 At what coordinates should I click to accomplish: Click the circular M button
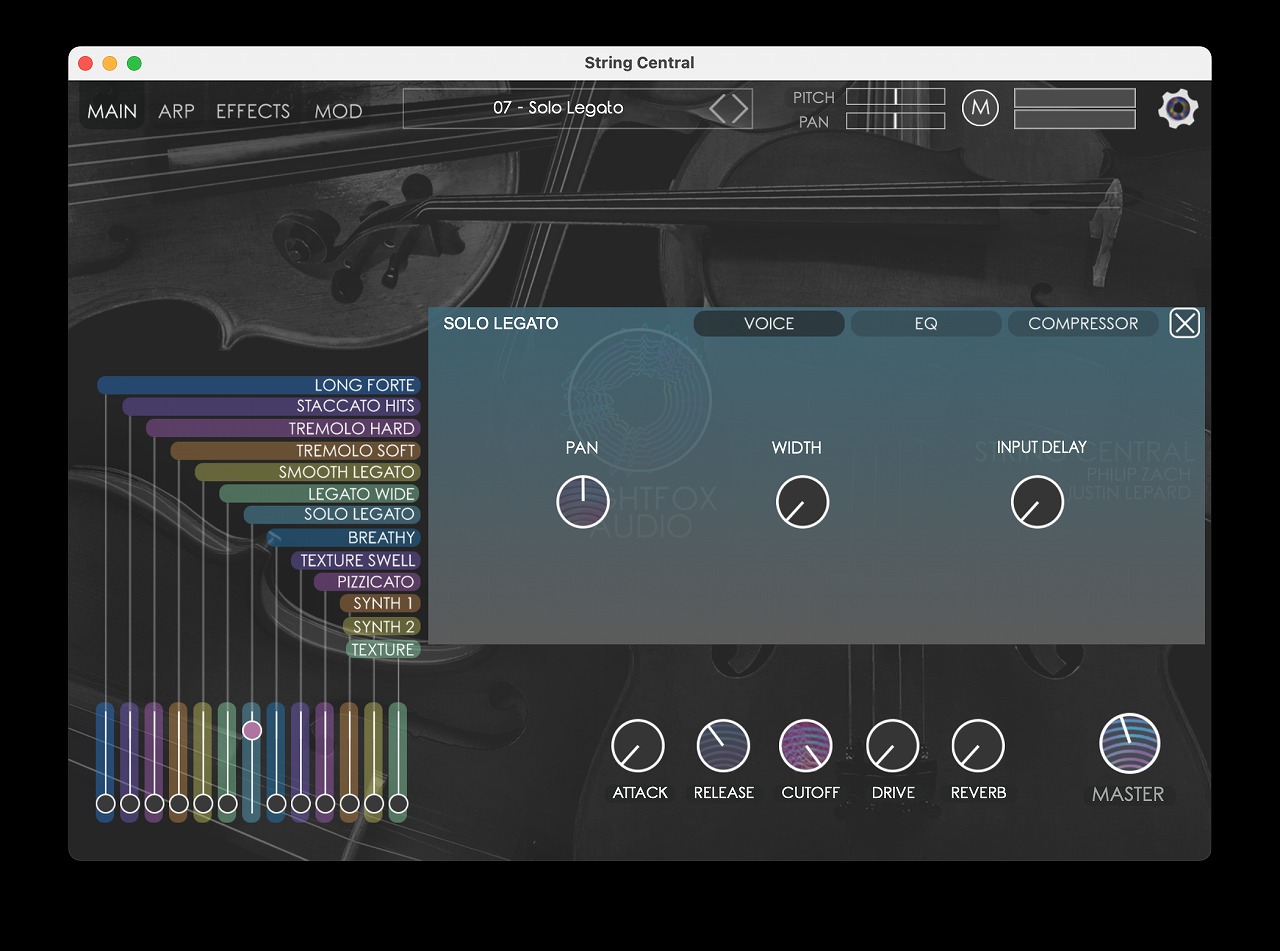980,108
